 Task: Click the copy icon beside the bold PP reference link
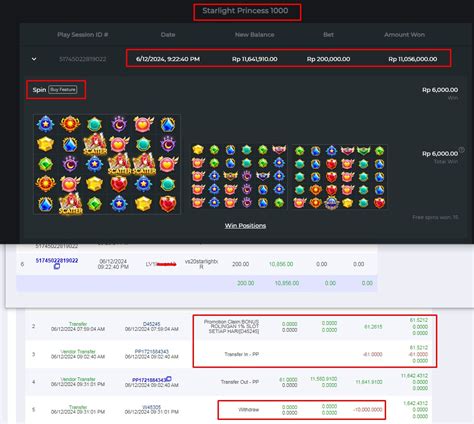coord(169,379)
